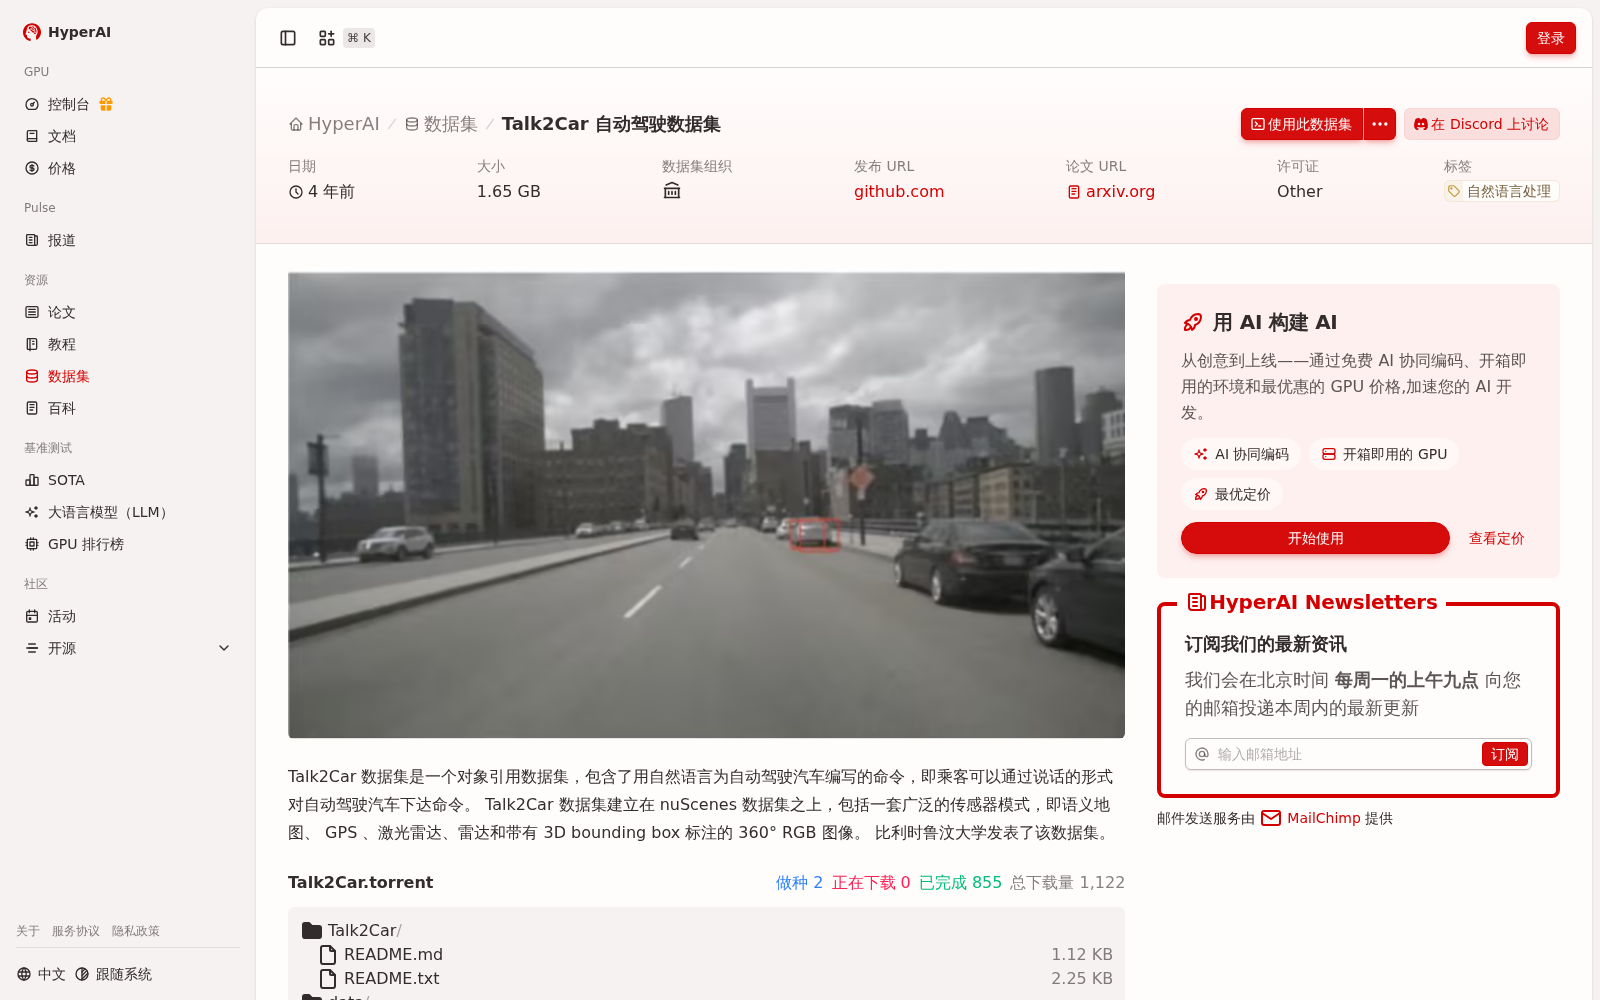Select the 数据集 sidebar item
Image resolution: width=1600 pixels, height=1000 pixels.
click(128, 376)
